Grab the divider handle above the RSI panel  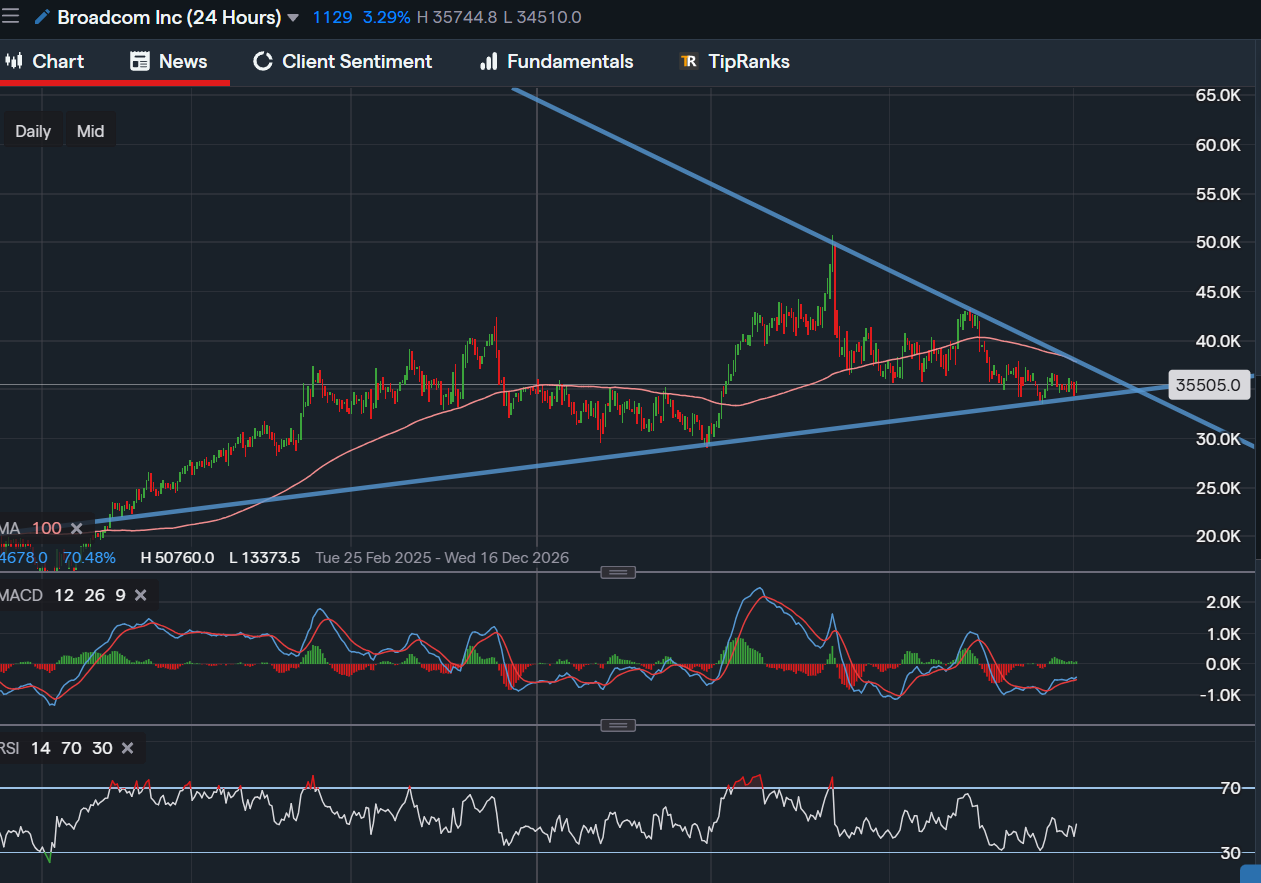click(x=617, y=725)
